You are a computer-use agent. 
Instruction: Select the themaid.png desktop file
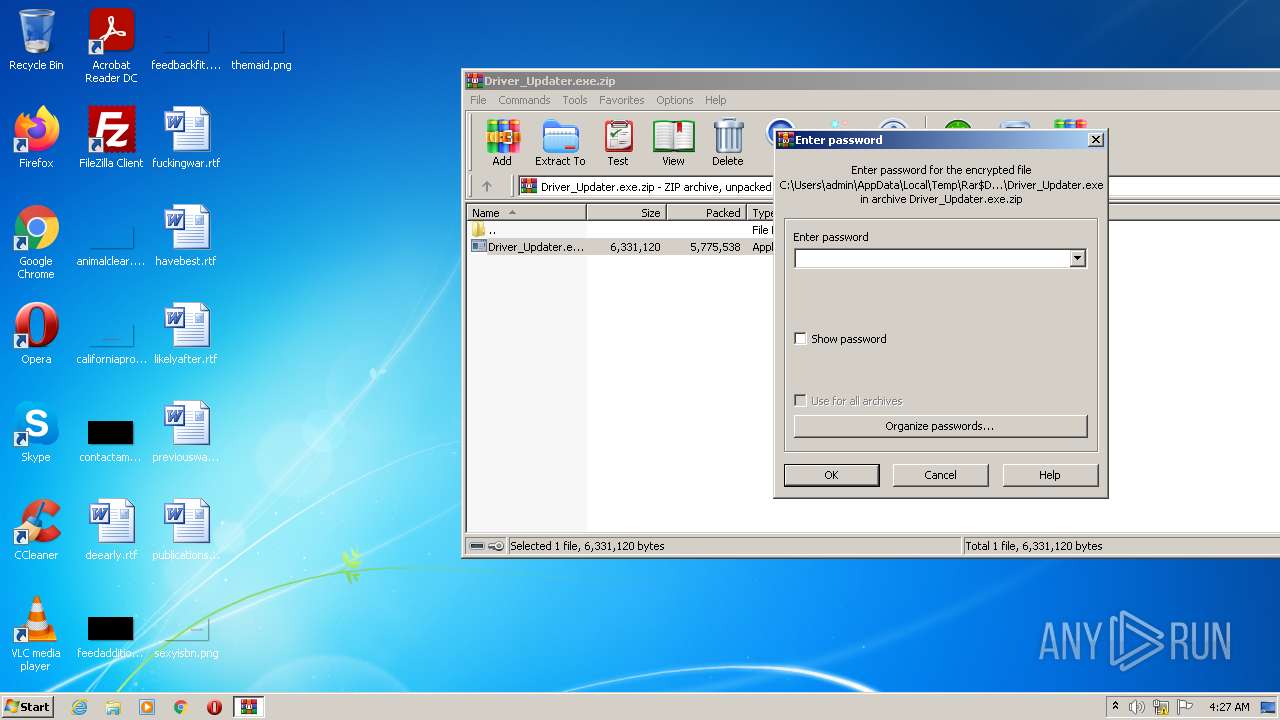point(261,46)
